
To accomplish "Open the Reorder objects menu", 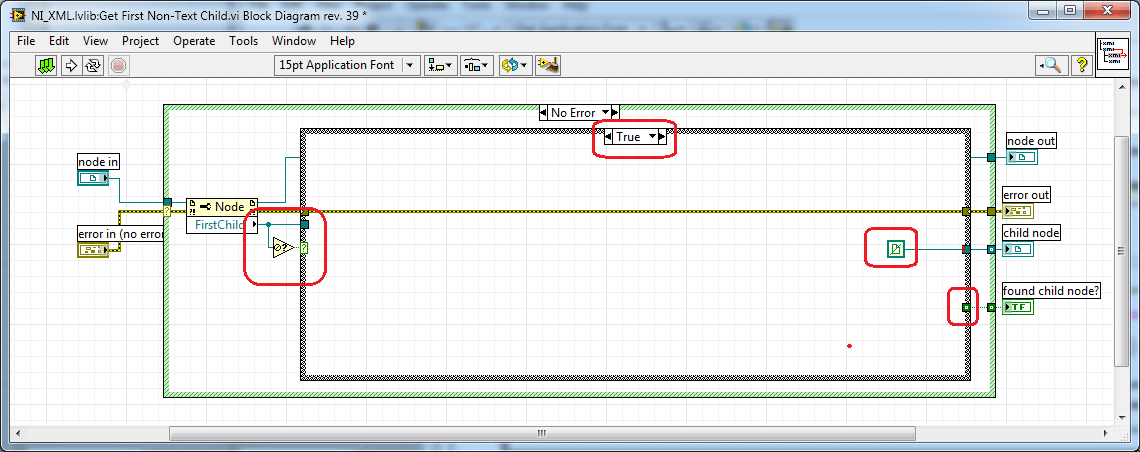I will (515, 65).
